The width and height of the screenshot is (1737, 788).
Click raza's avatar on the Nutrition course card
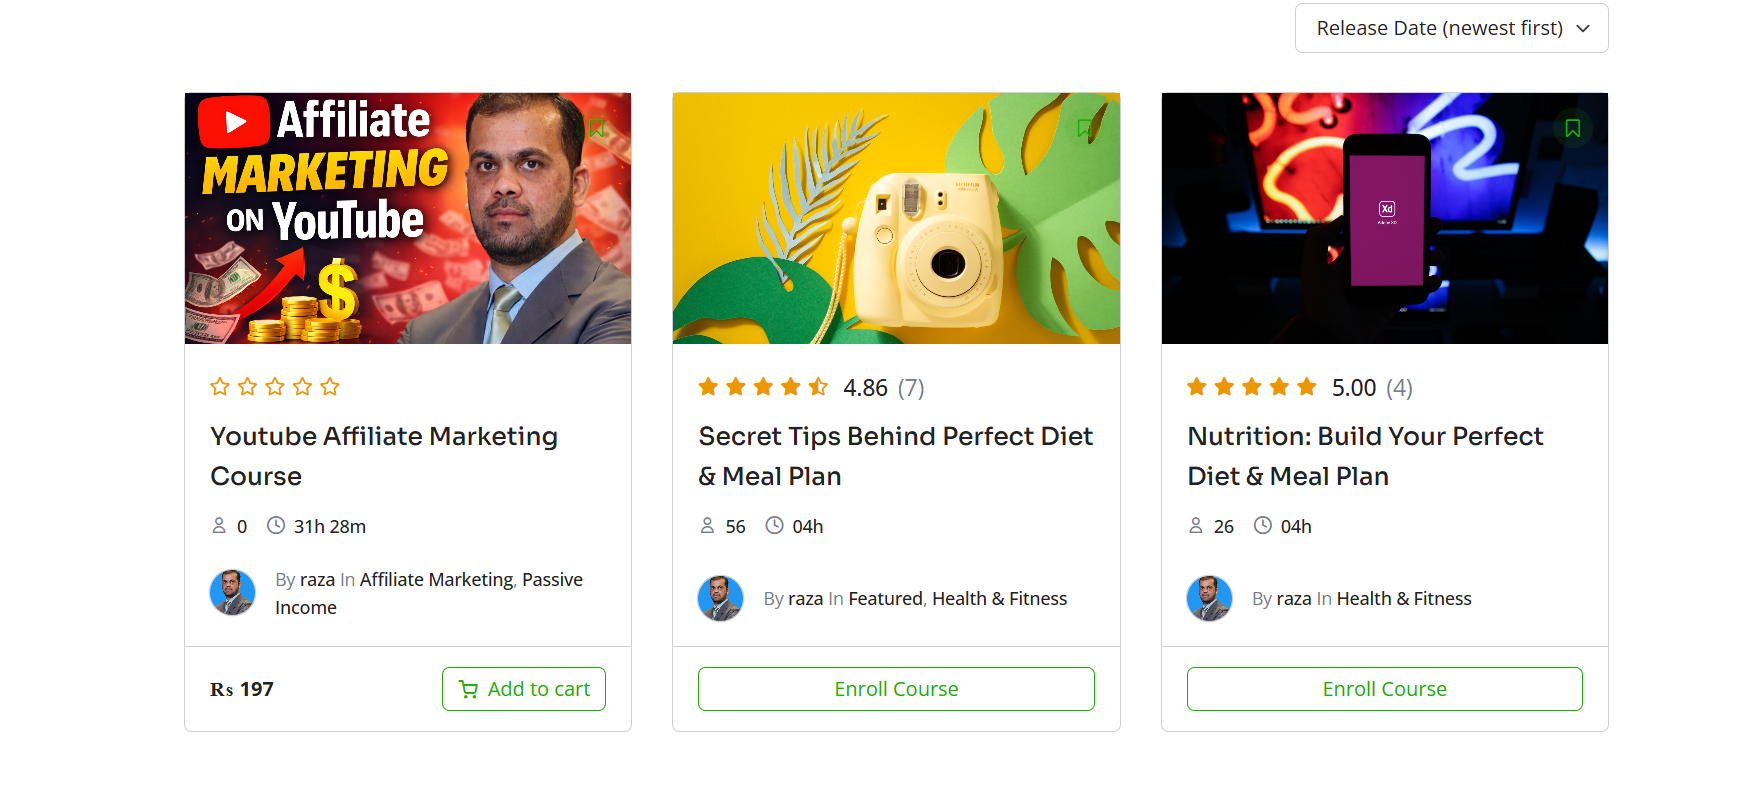1209,598
